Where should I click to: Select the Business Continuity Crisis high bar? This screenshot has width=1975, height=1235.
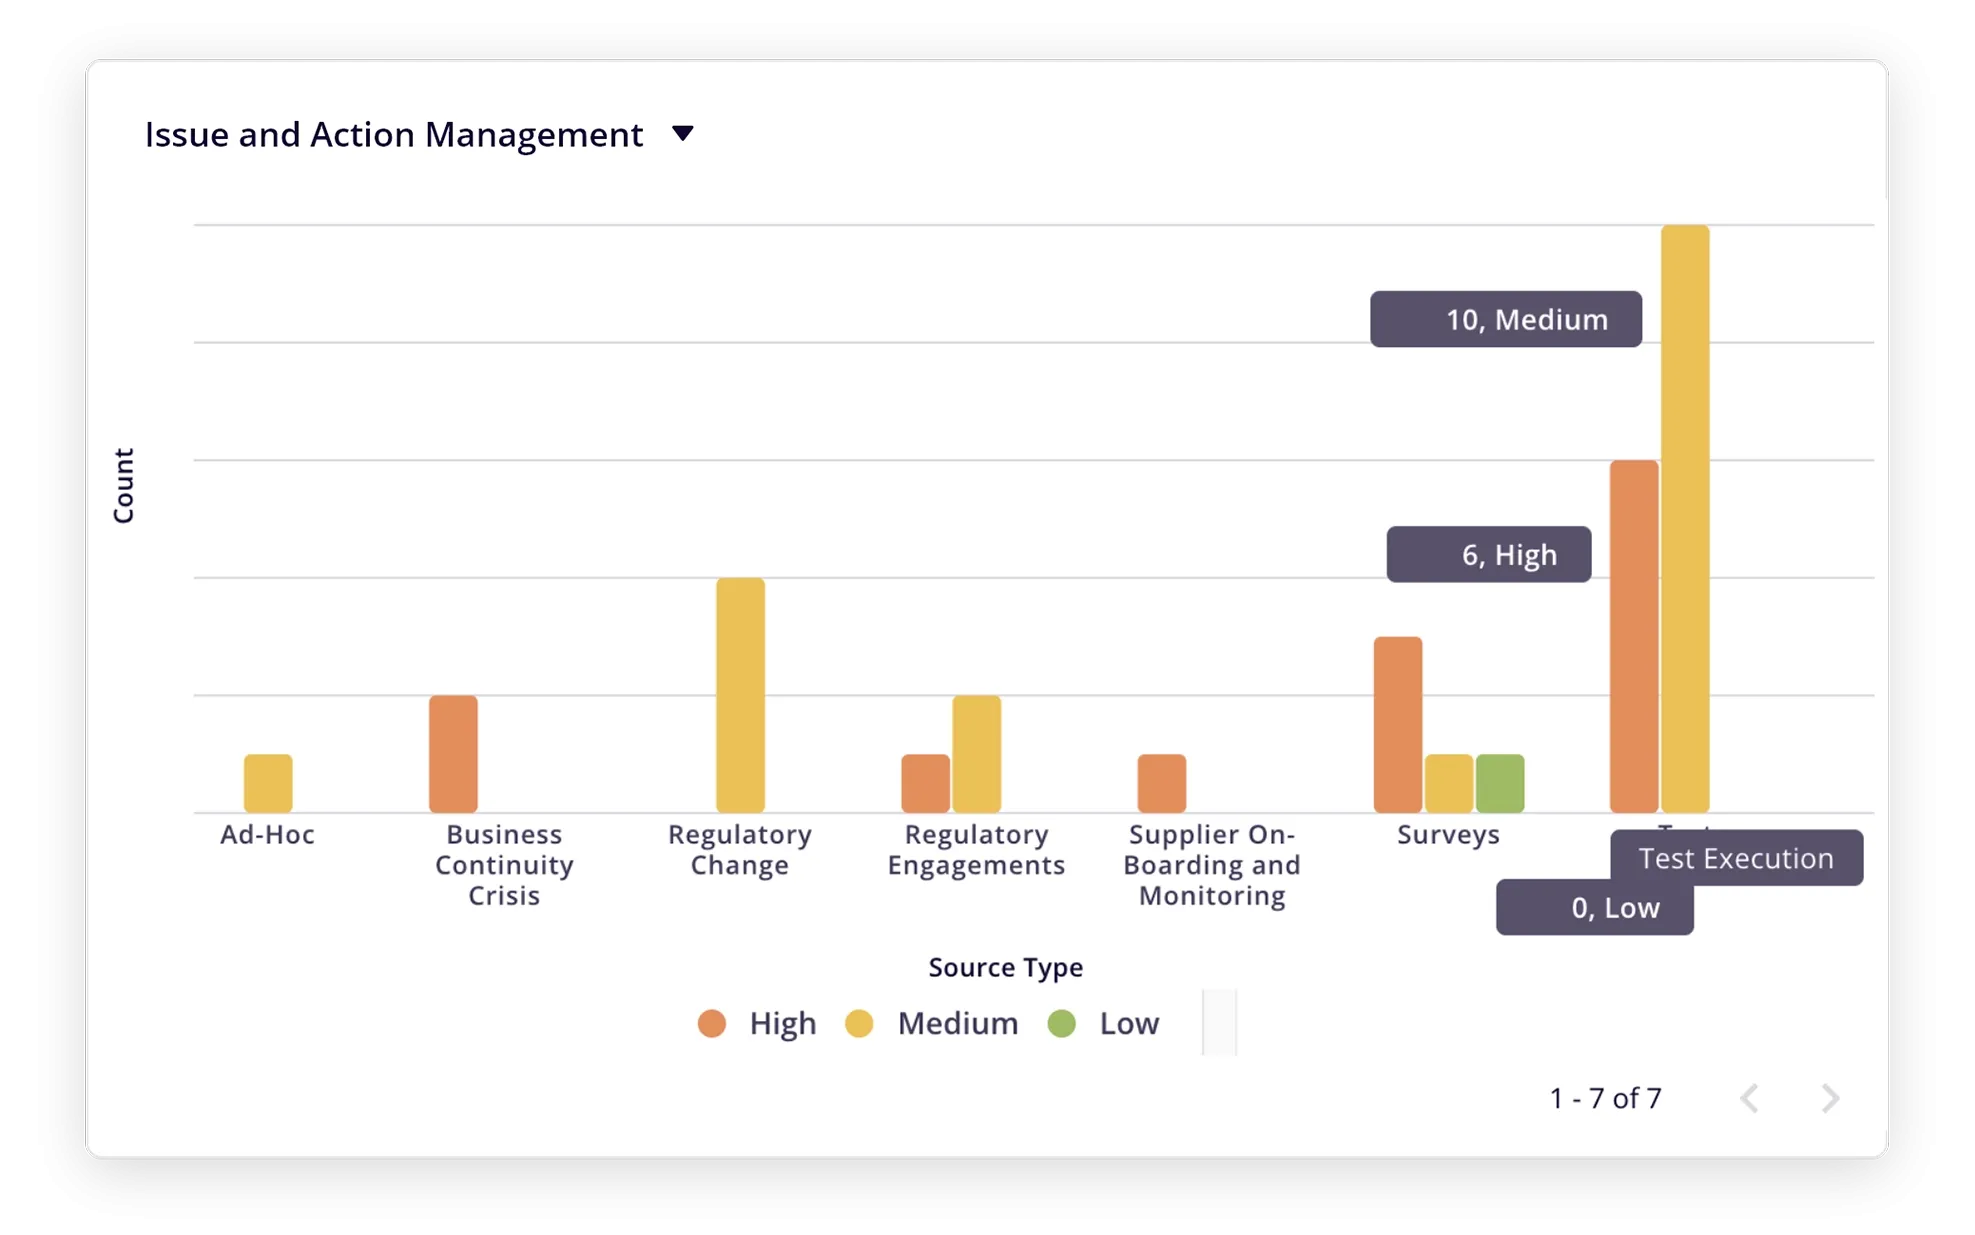(453, 753)
